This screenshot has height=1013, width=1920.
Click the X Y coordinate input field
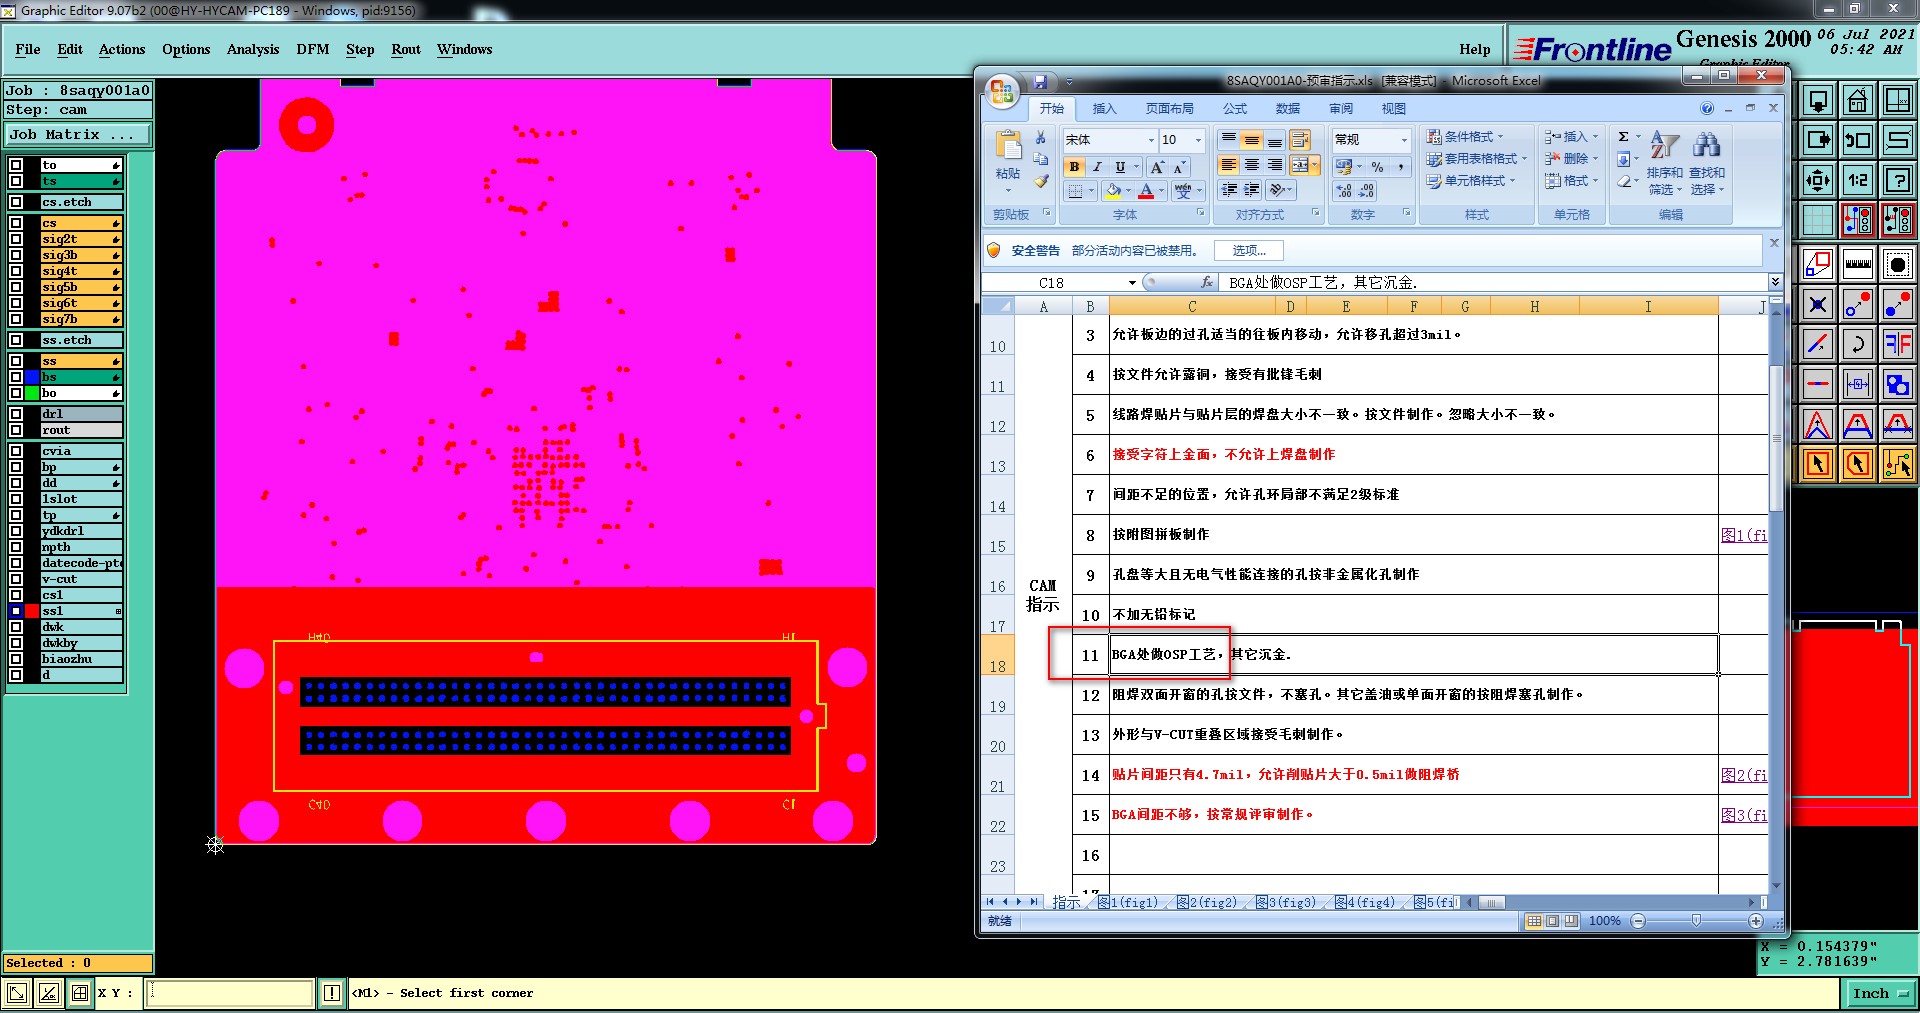(230, 993)
